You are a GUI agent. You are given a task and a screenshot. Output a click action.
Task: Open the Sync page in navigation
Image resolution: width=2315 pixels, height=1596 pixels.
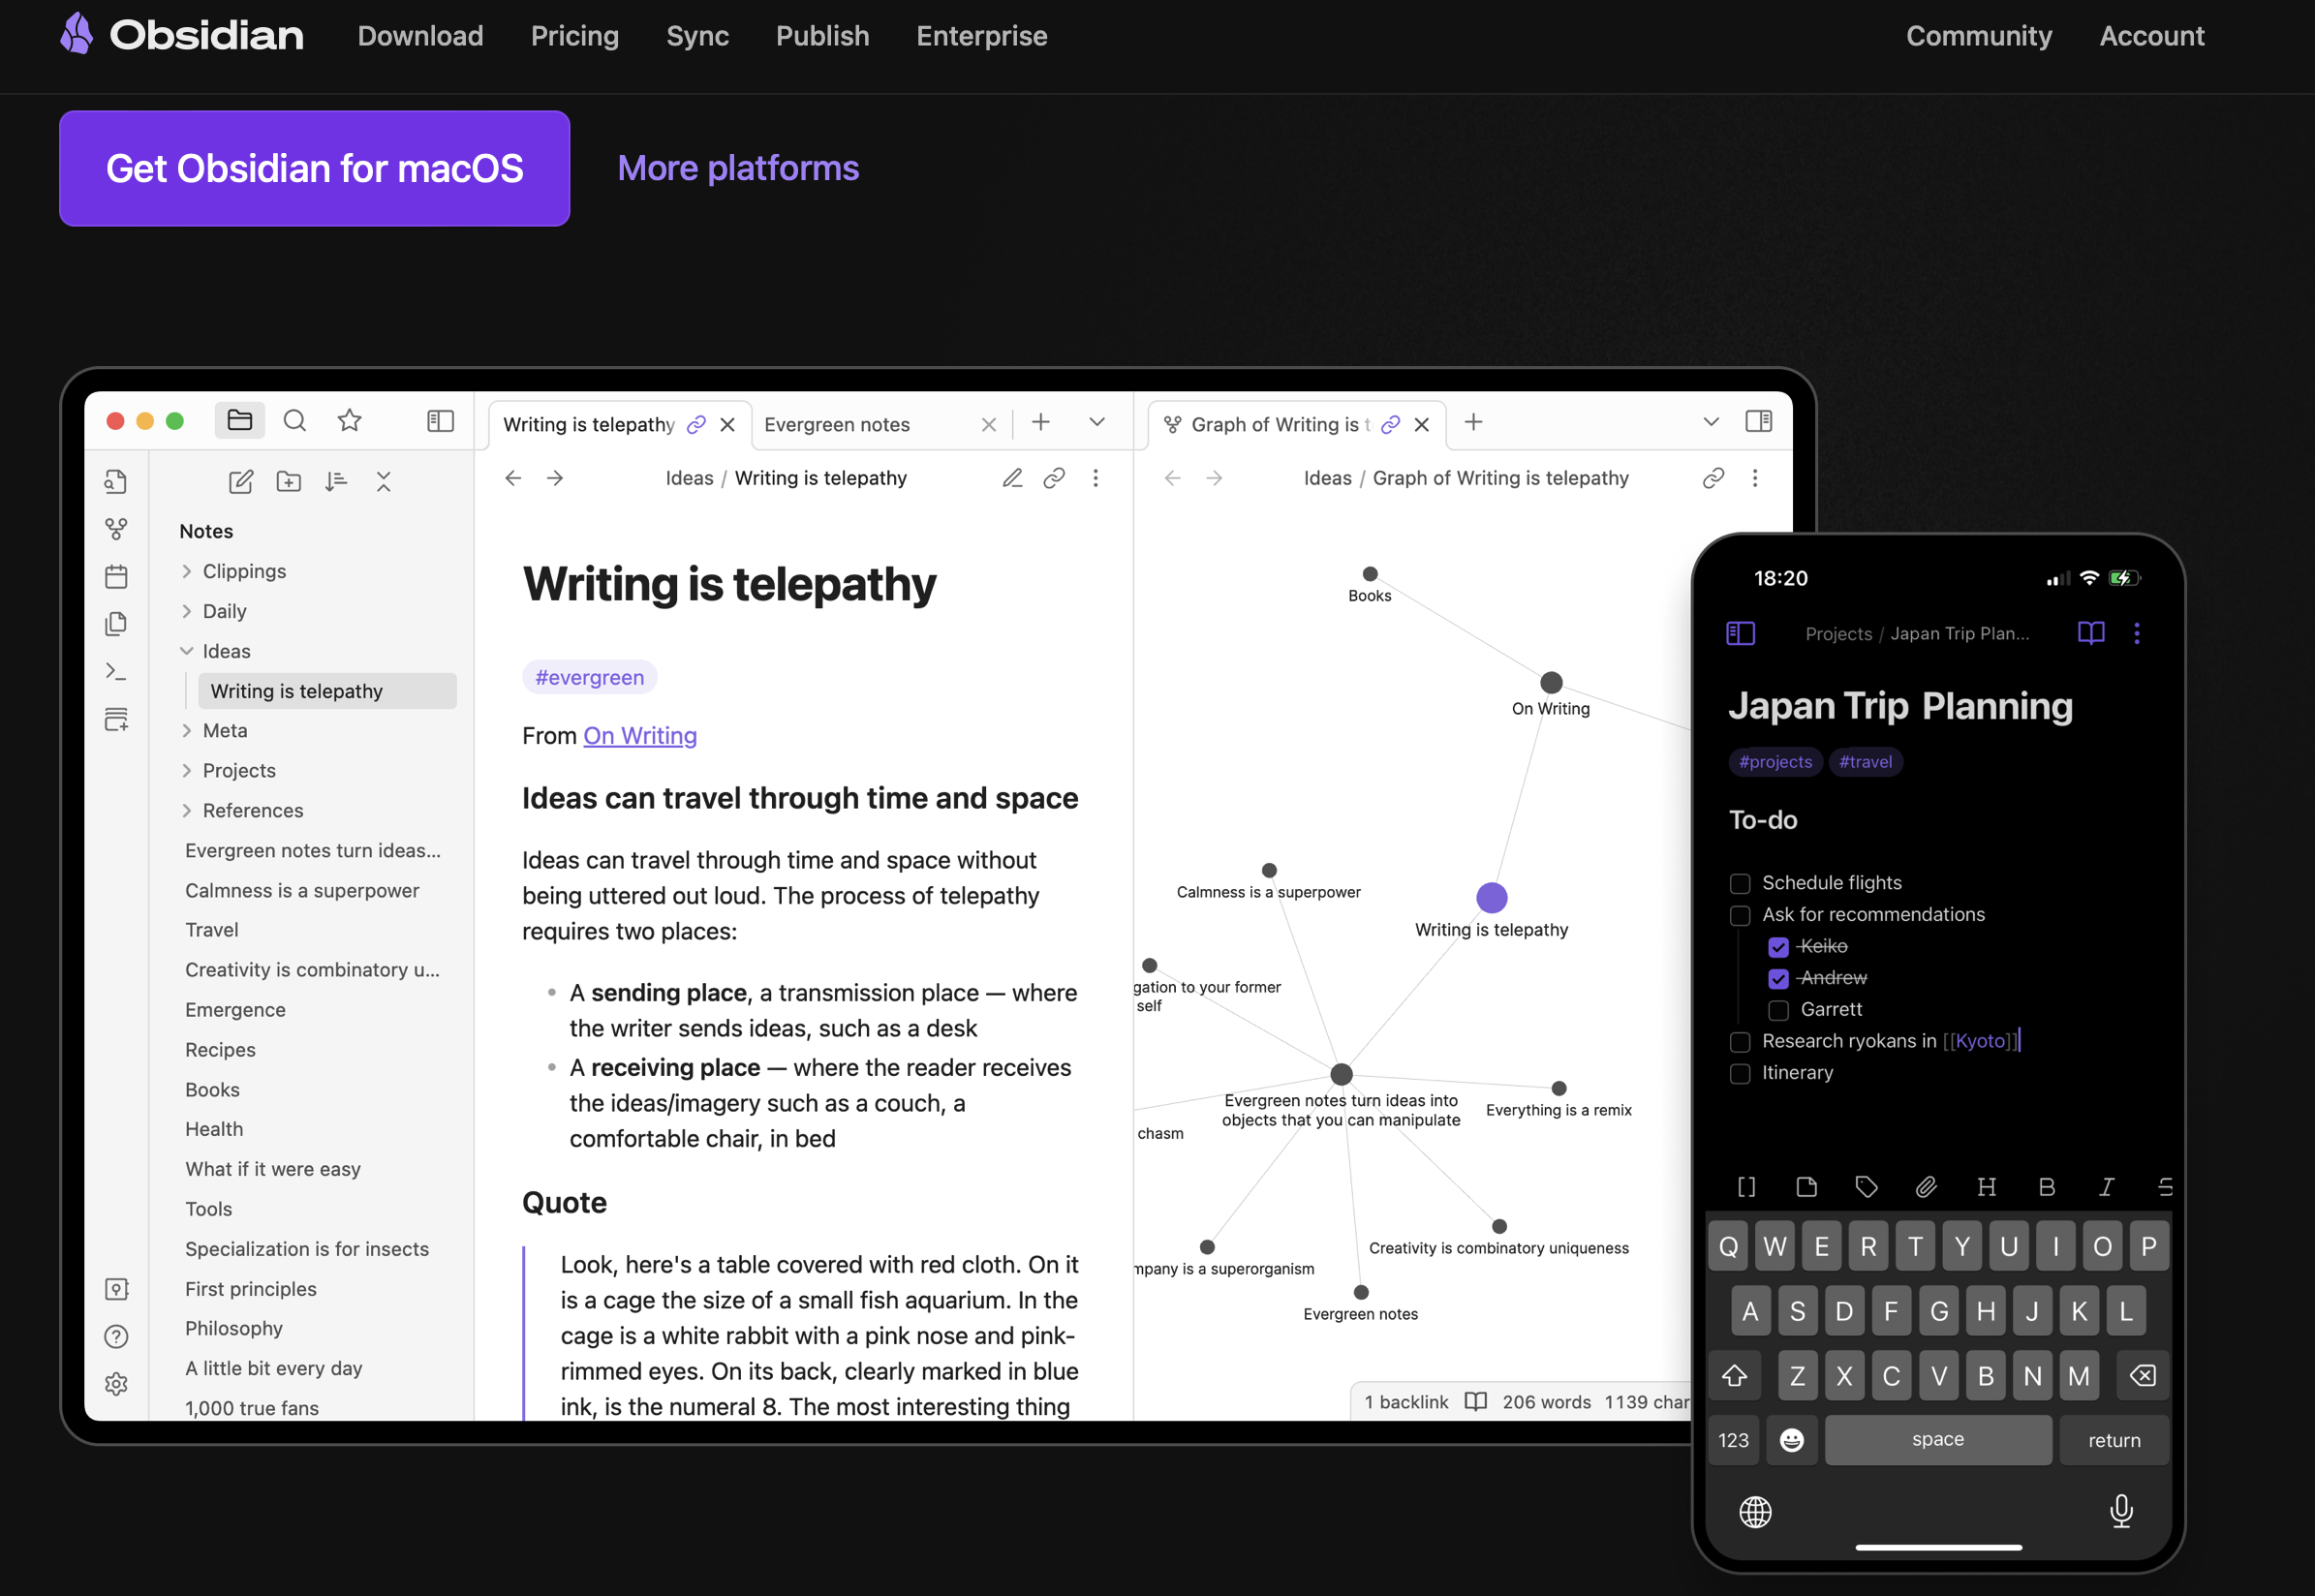pos(697,36)
